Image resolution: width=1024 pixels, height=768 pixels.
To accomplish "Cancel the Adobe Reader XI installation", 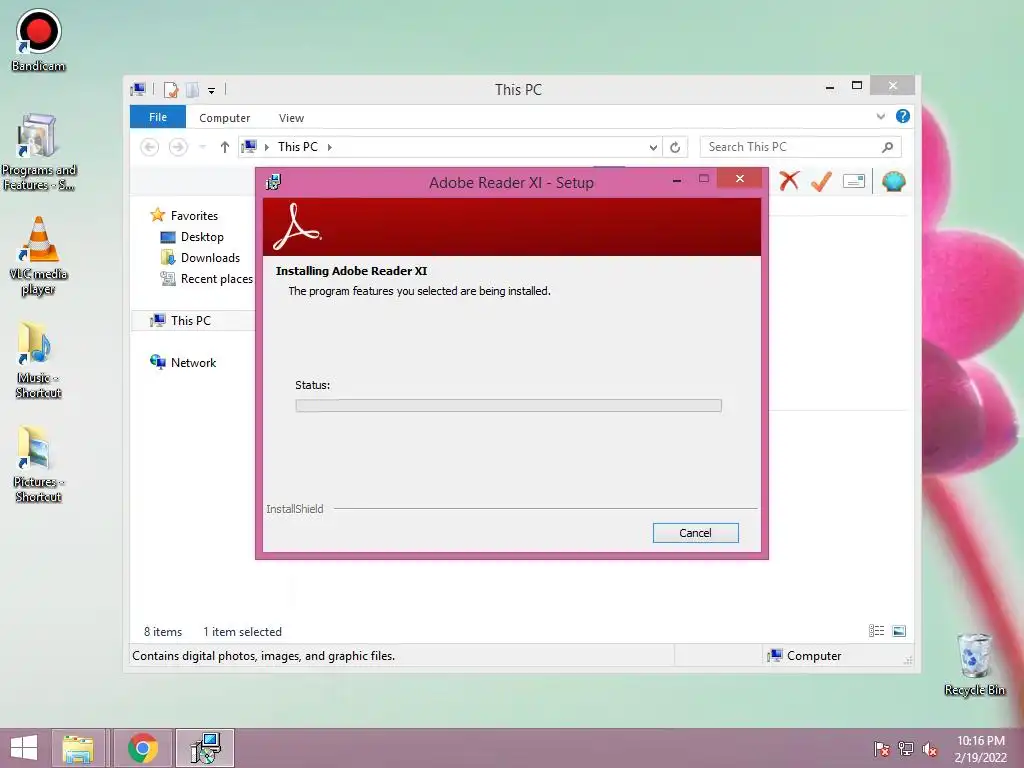I will [696, 533].
